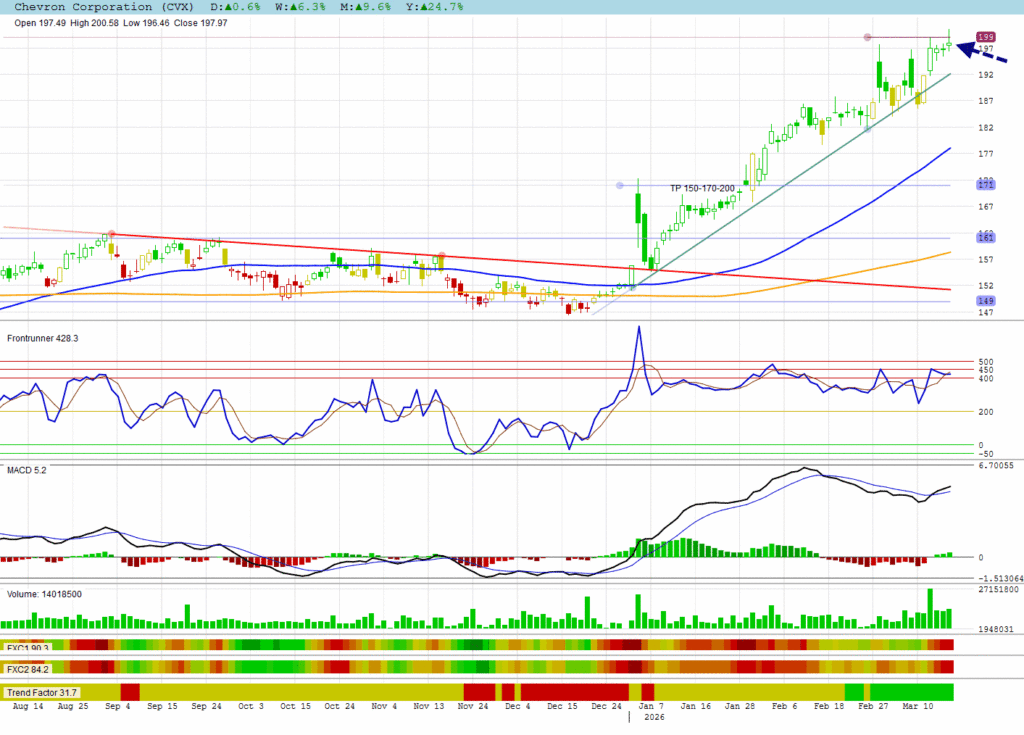Select red circle anchor on descending trendline start
This screenshot has width=1024, height=735.
[x=111, y=234]
